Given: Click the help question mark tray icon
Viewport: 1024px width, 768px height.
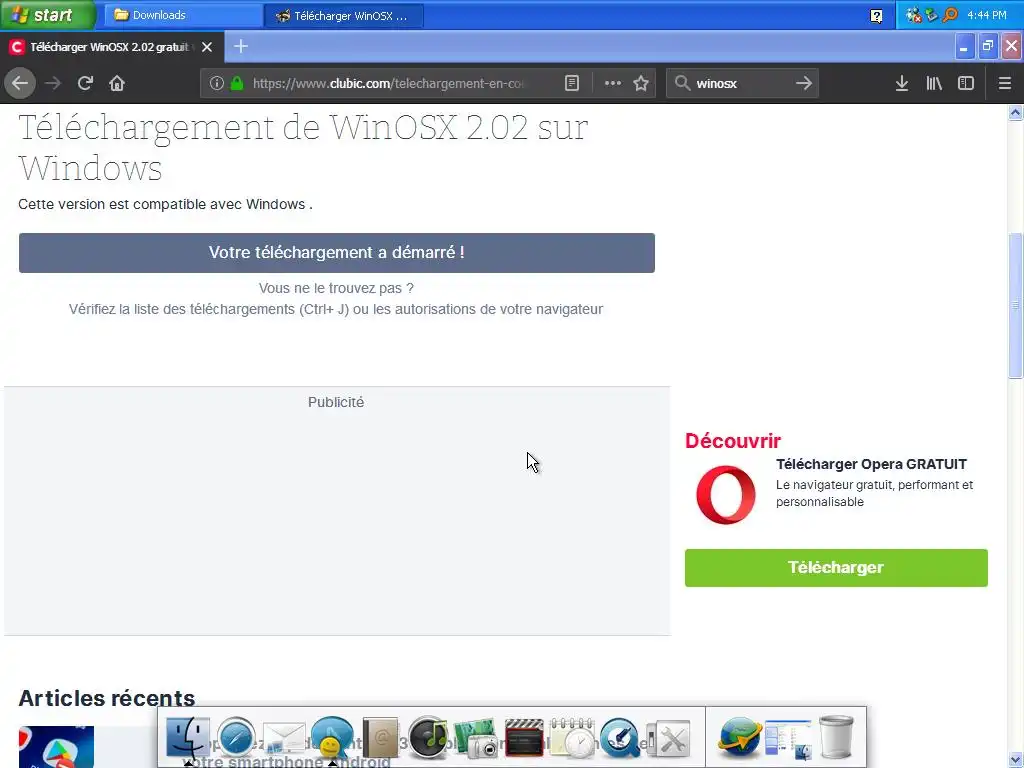Looking at the screenshot, I should [x=876, y=16].
